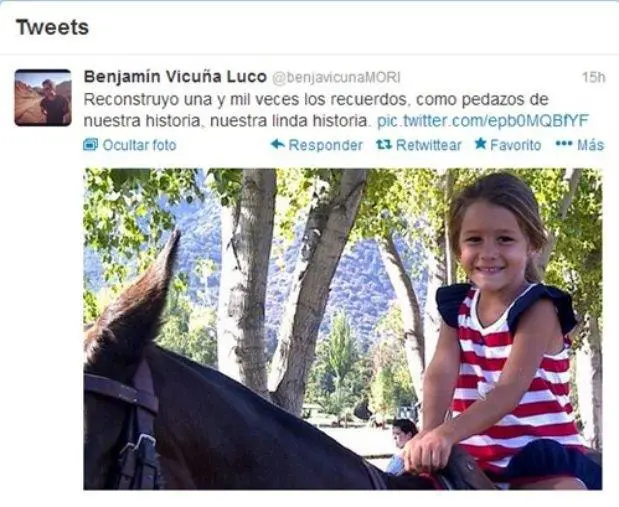Viewport: 619px width, 507px height.
Task: Click the @benjavicunaMORI handle
Action: click(336, 78)
